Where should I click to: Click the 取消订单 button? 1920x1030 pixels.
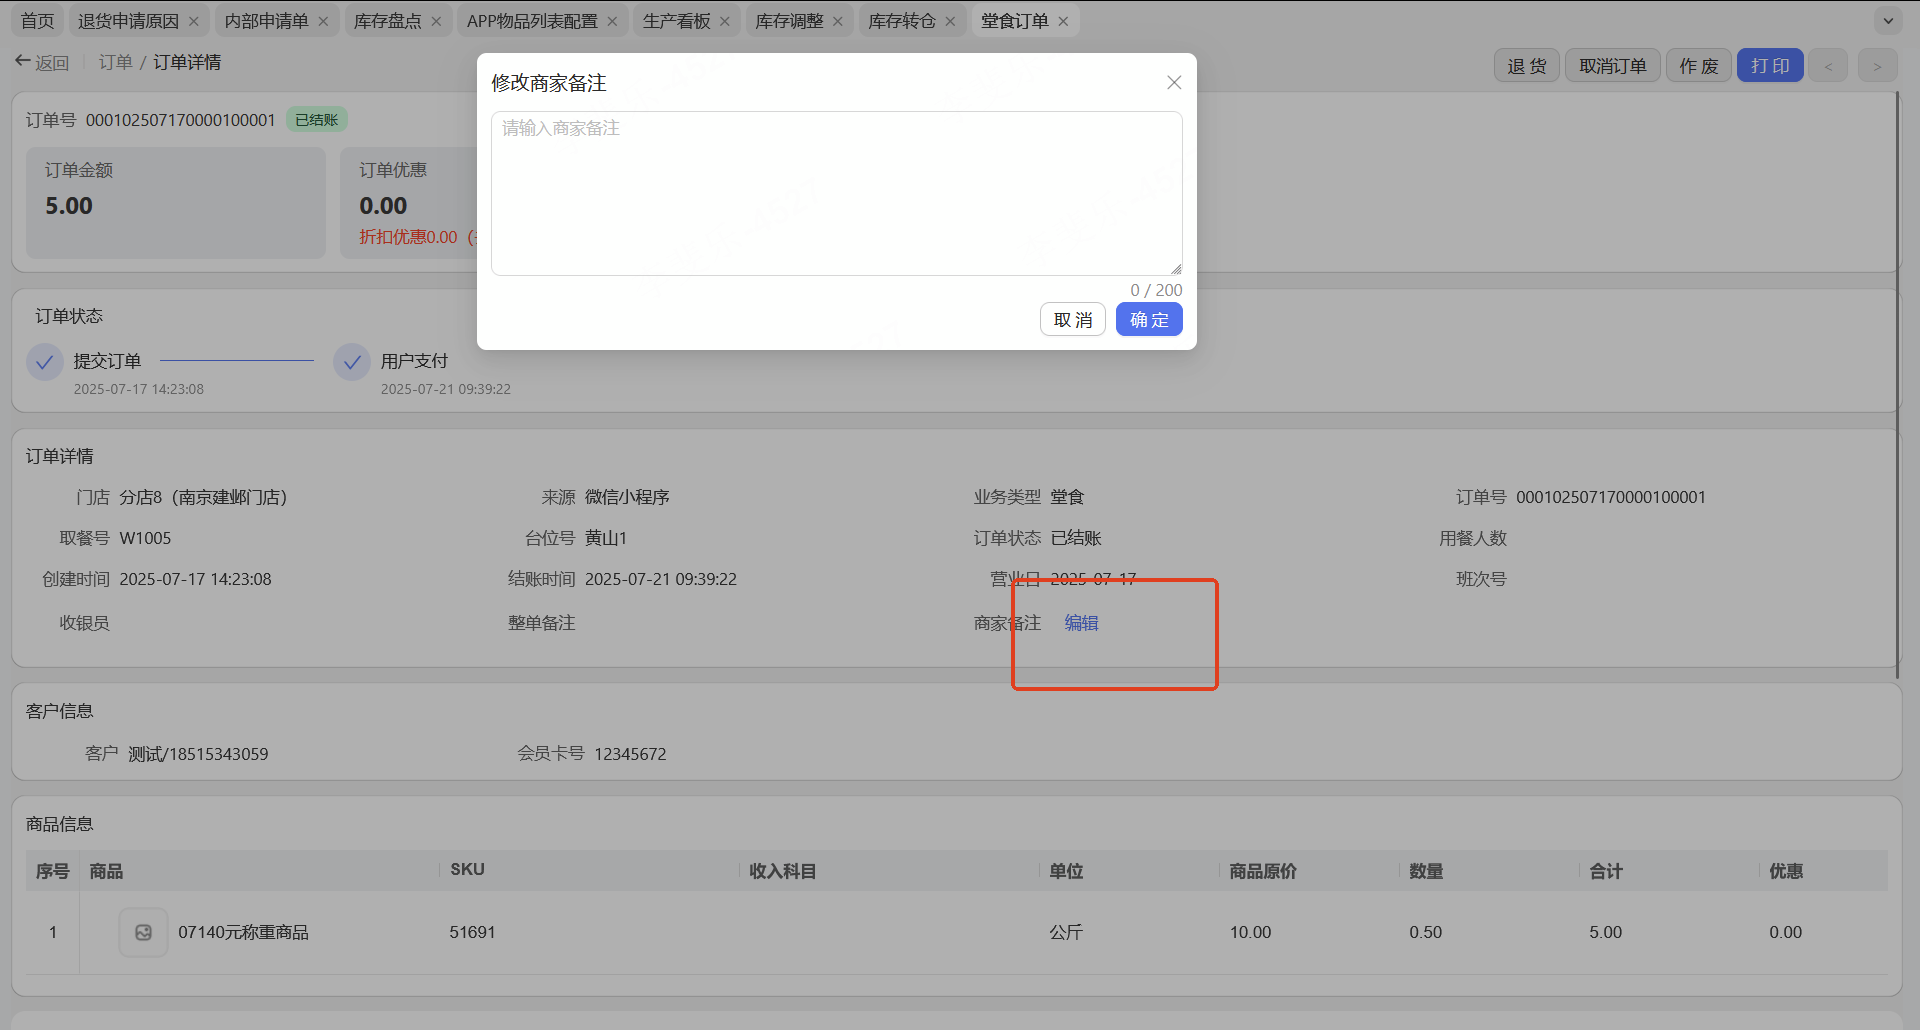(1613, 66)
